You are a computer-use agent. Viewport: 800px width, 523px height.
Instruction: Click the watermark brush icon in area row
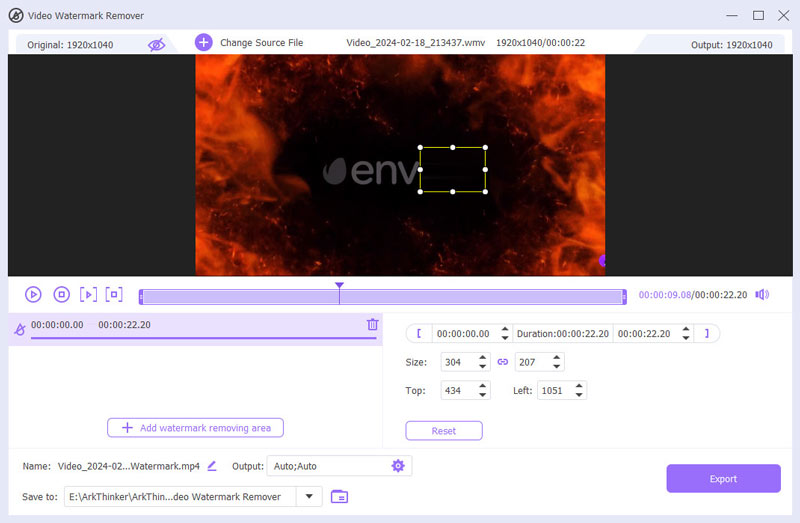19,329
